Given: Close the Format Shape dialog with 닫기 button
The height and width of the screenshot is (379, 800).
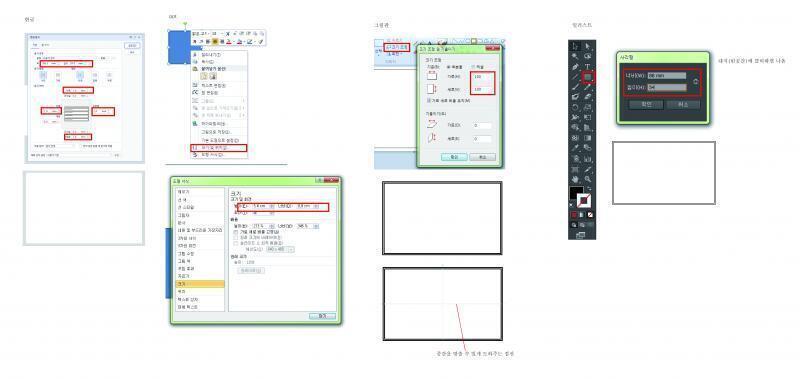Looking at the screenshot, I should 322,316.
